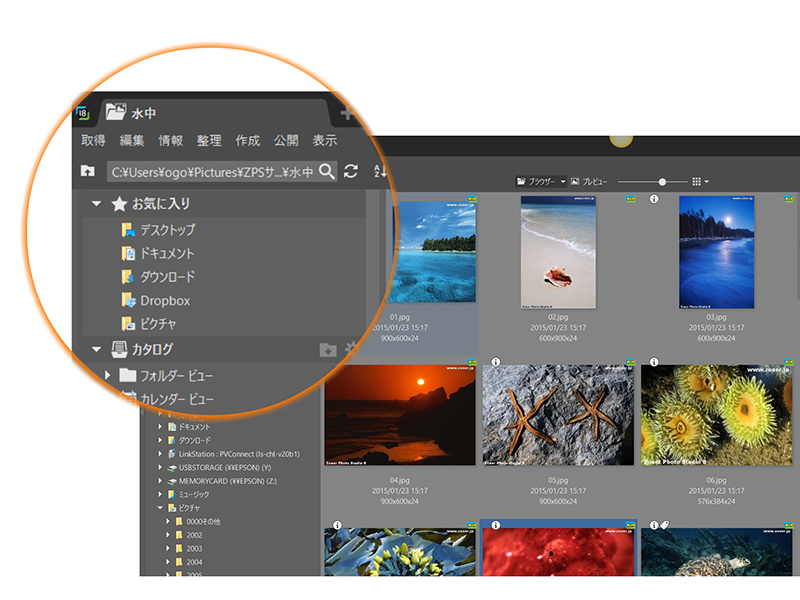Expand the 2002 folder node
The image size is (800, 600).
(167, 535)
